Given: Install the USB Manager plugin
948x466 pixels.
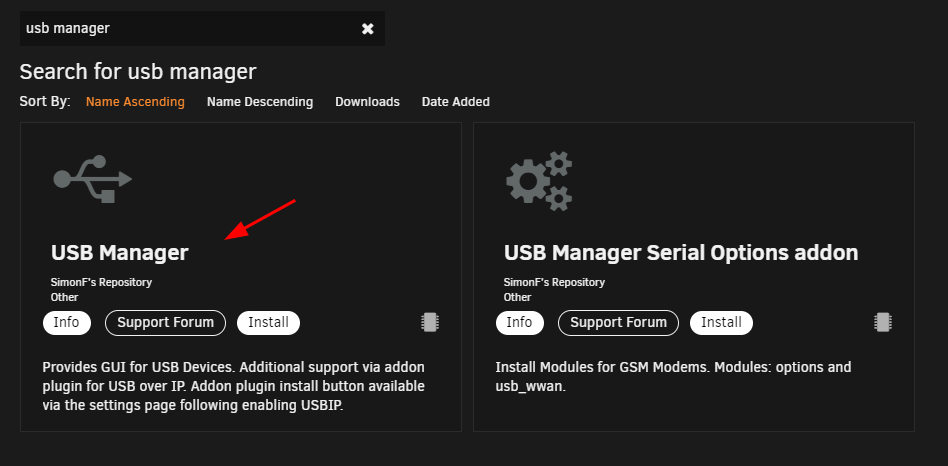Looking at the screenshot, I should tap(268, 323).
